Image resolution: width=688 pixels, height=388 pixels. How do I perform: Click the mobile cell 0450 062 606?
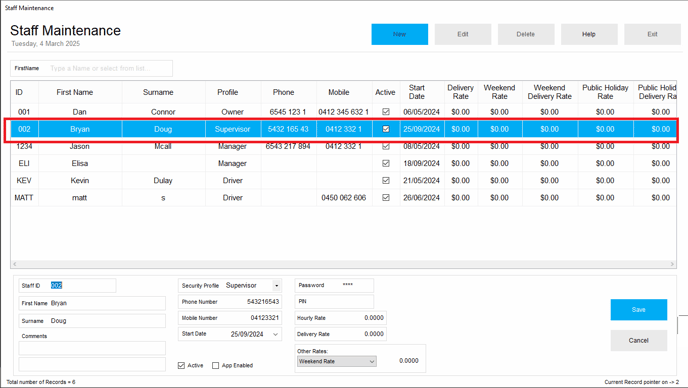coord(344,198)
